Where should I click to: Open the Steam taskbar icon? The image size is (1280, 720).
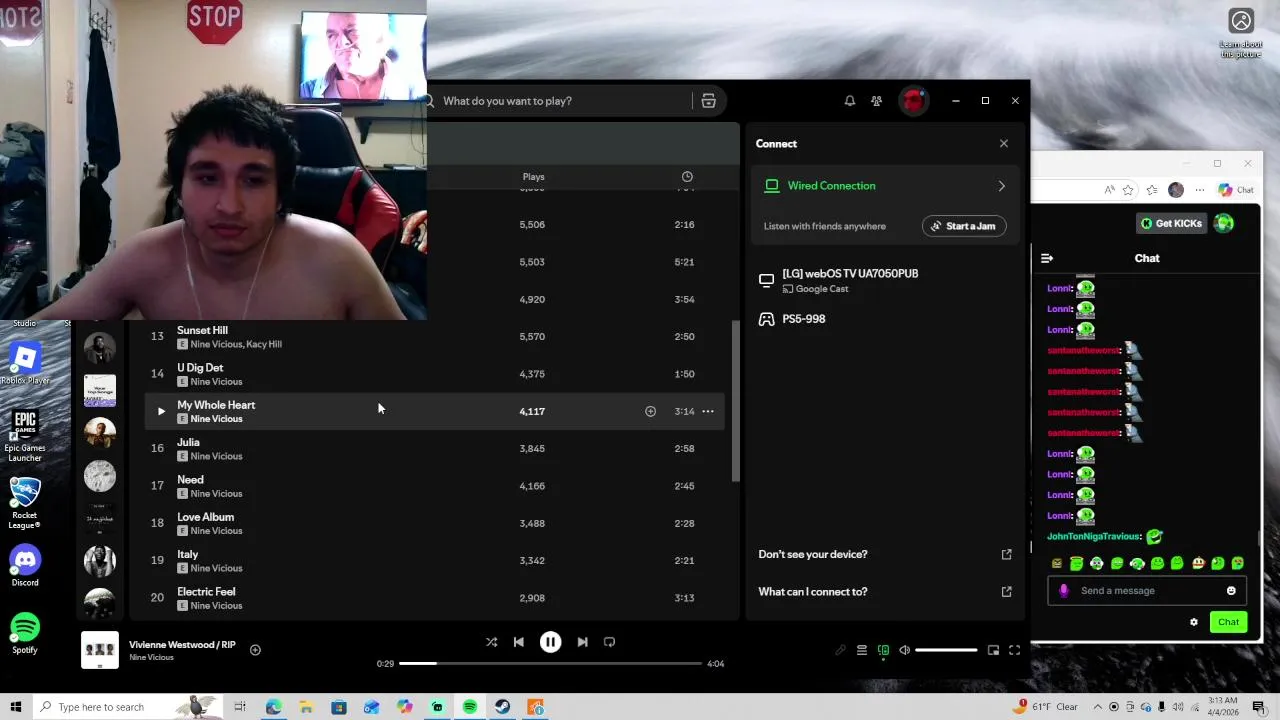(x=502, y=707)
